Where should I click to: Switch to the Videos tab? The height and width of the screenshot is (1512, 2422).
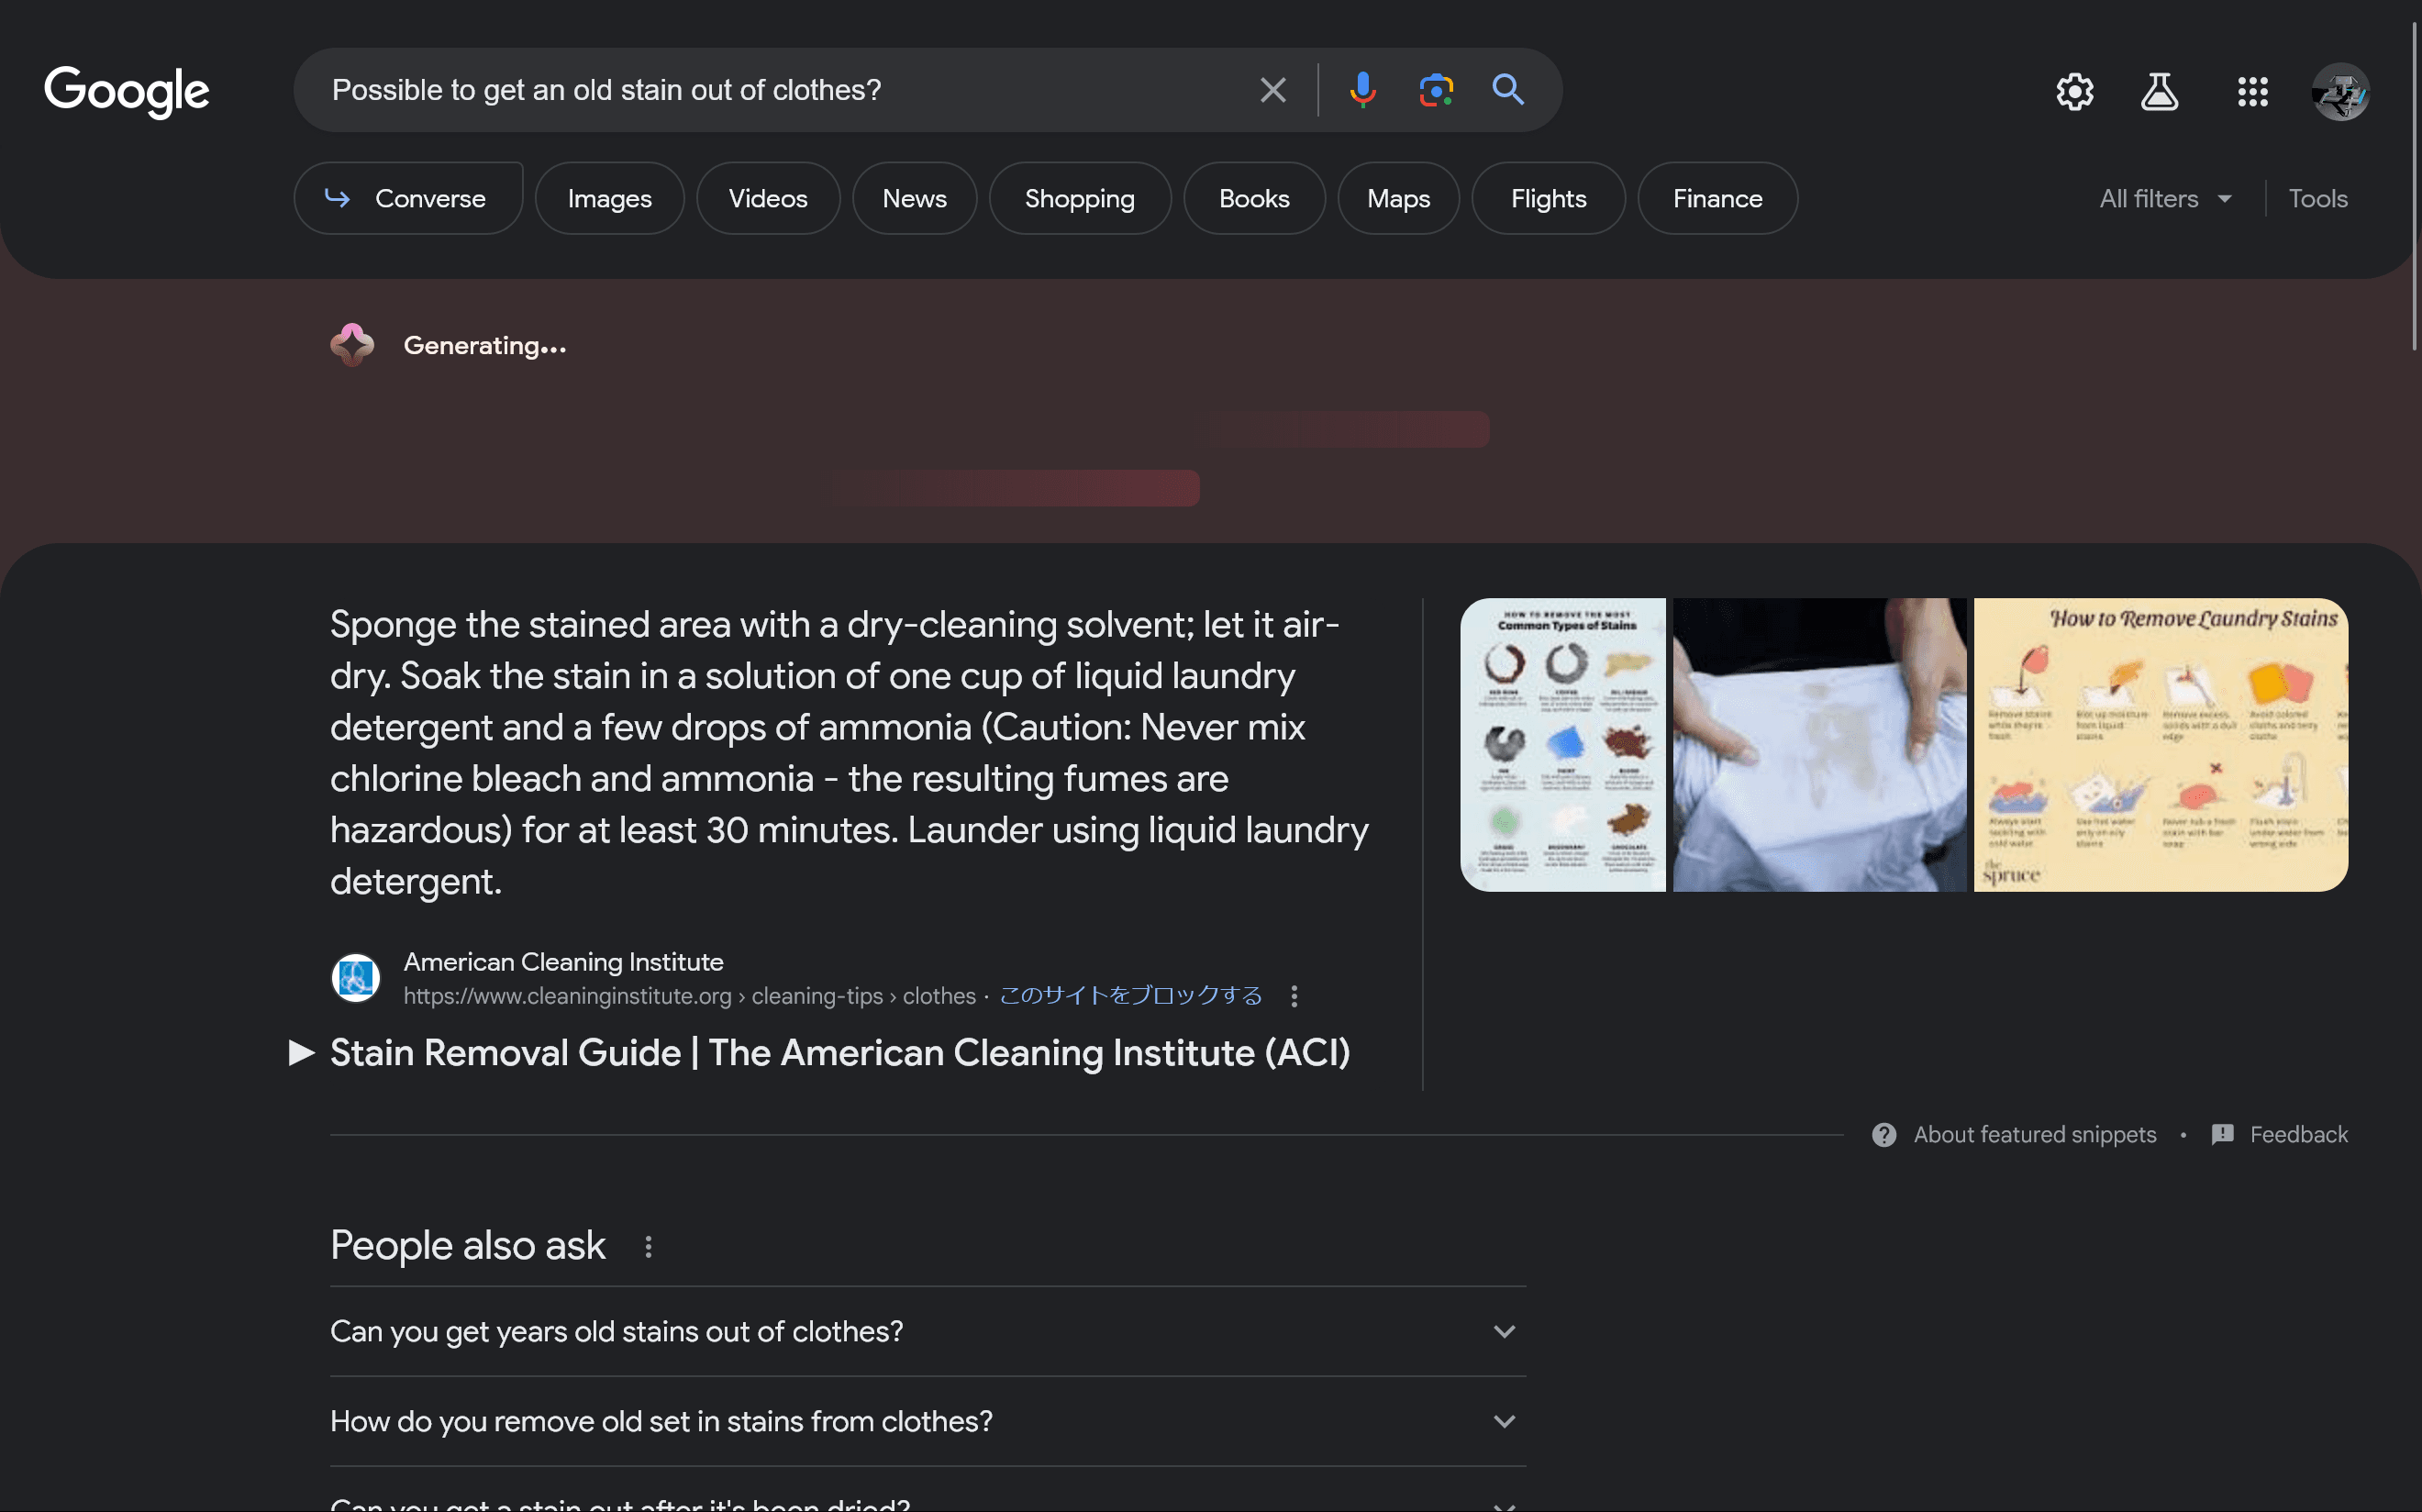tap(768, 198)
